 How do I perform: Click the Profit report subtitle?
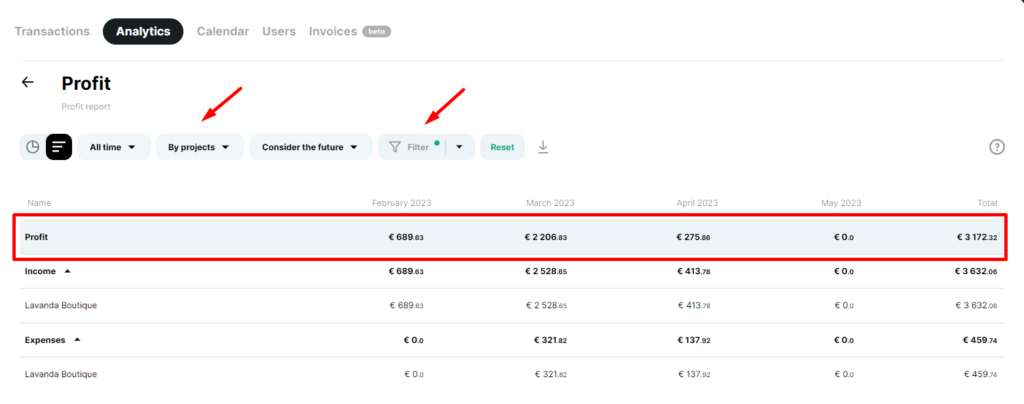click(86, 106)
